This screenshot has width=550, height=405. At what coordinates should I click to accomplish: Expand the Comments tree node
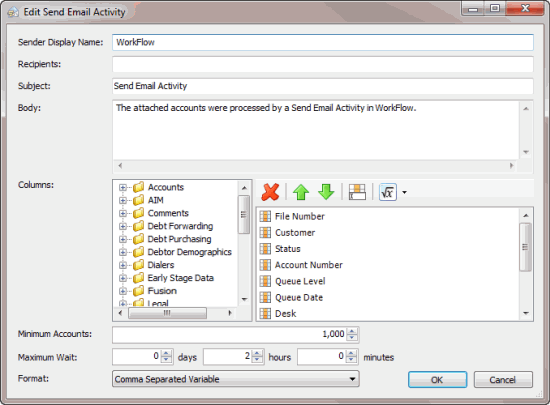(x=122, y=214)
